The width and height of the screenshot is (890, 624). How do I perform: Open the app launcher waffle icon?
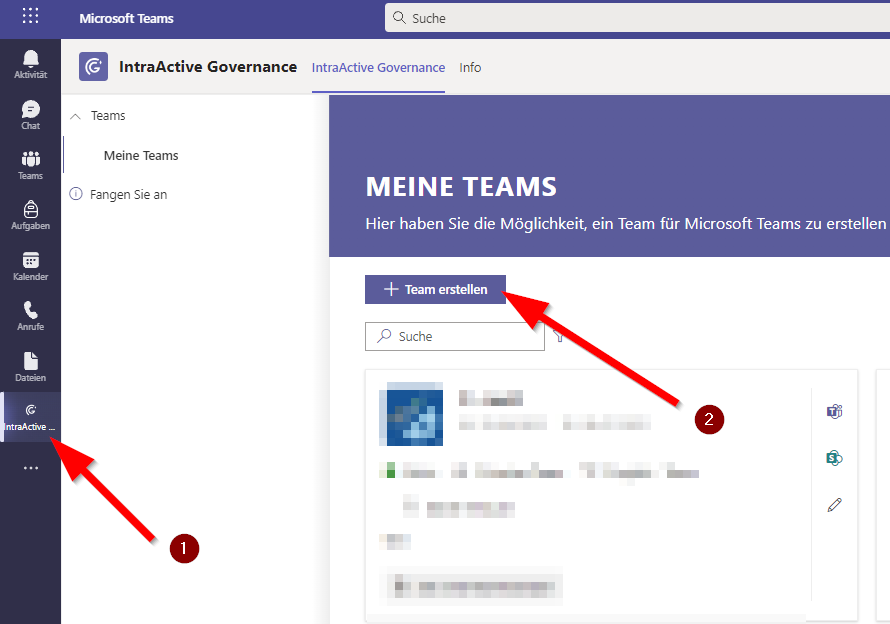pyautogui.click(x=31, y=16)
